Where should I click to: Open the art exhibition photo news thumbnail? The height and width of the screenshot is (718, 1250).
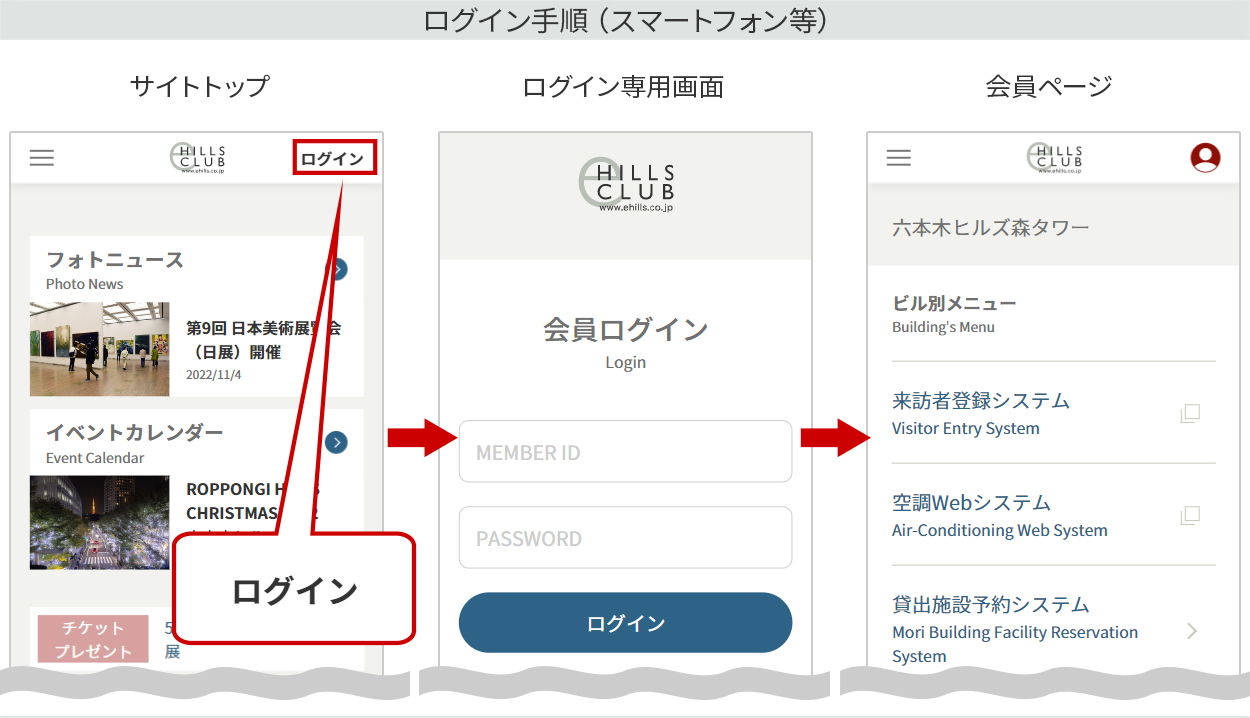click(x=100, y=349)
